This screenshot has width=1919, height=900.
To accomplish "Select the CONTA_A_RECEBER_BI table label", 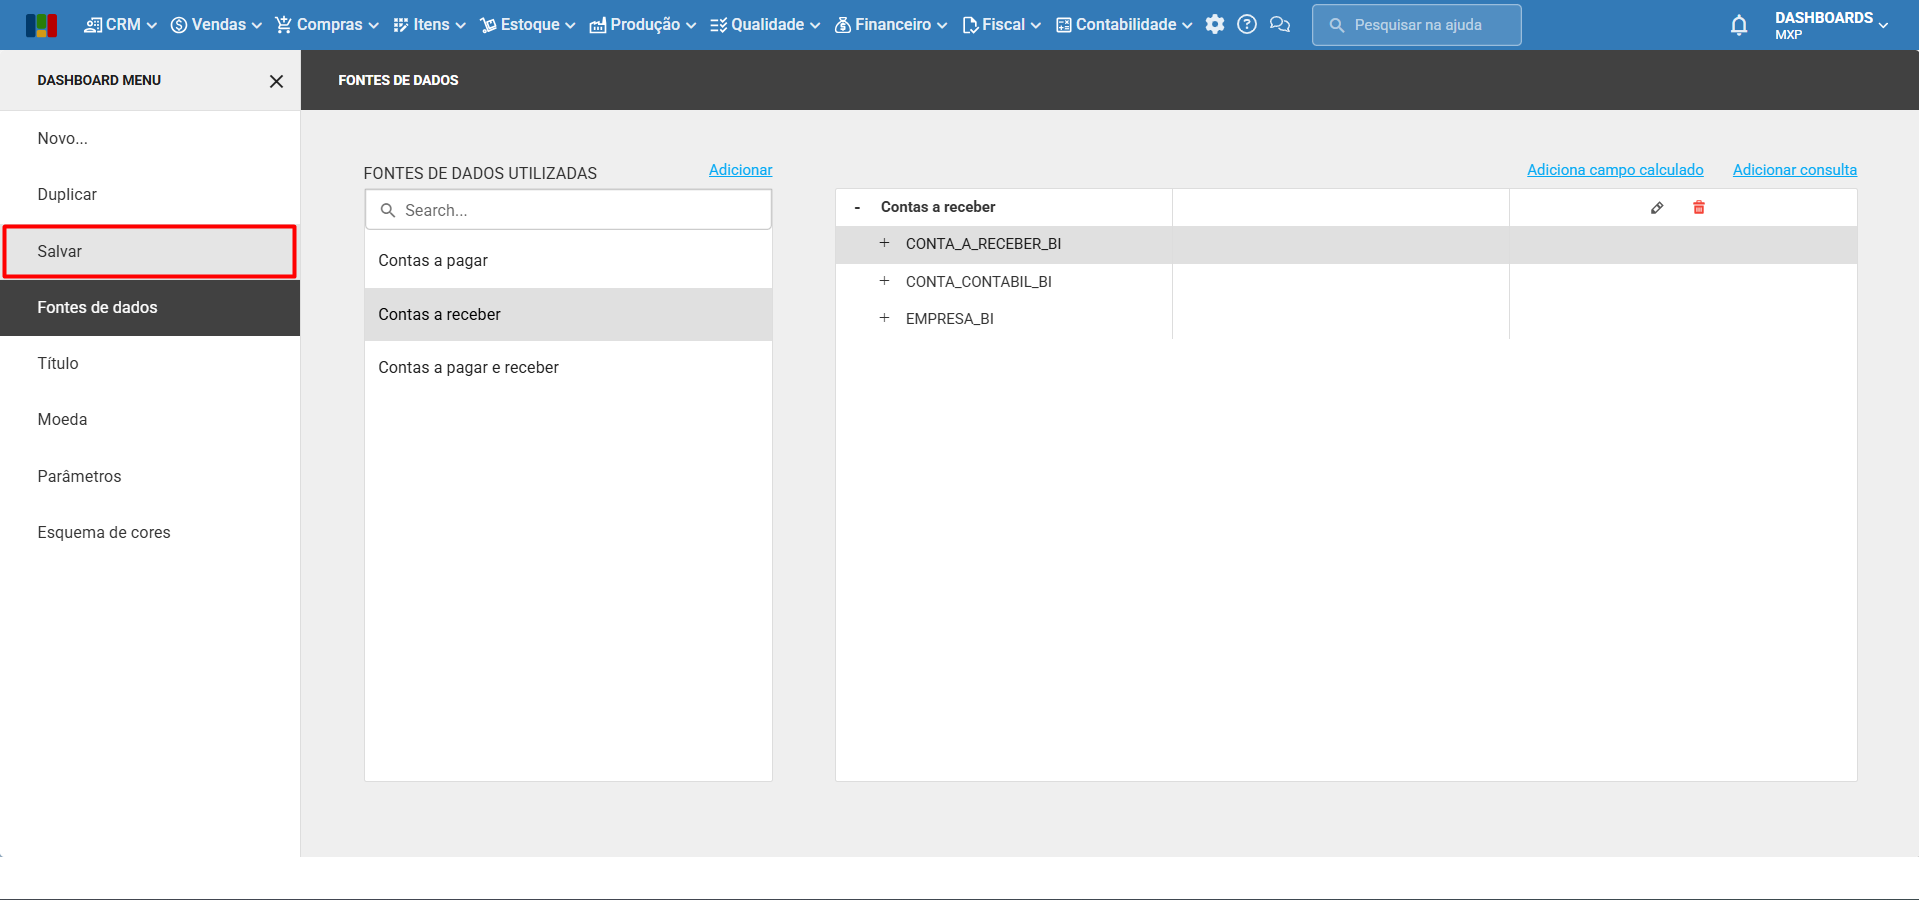I will point(983,244).
